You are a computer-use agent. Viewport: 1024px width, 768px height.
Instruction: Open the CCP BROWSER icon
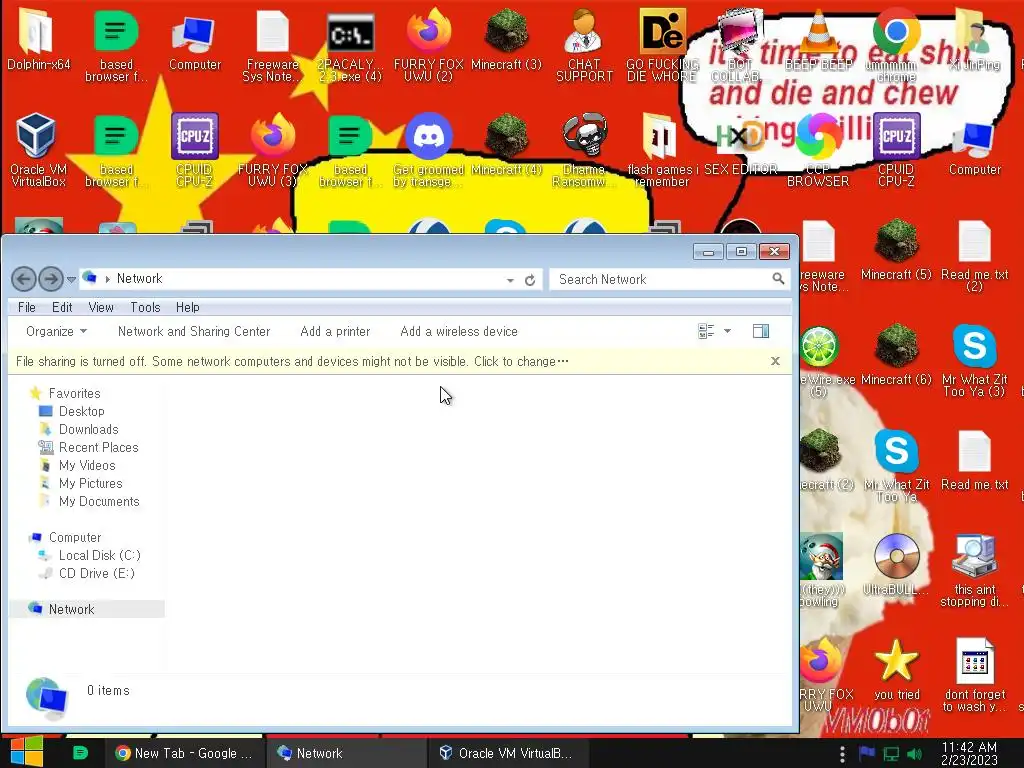tap(818, 149)
